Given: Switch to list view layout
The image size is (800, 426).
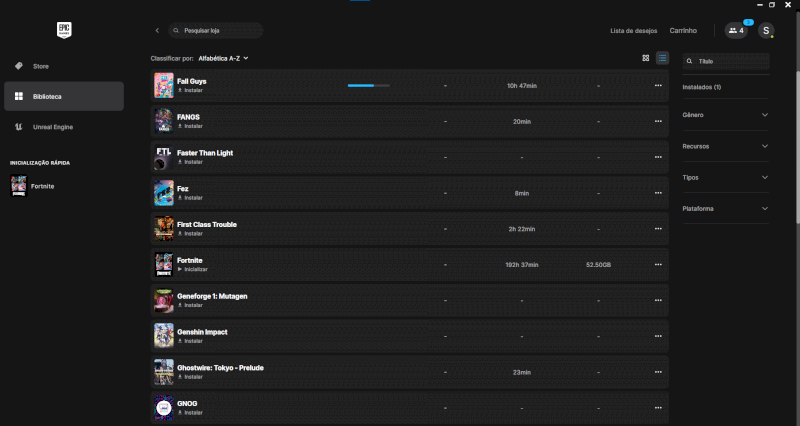Looking at the screenshot, I should pos(662,58).
